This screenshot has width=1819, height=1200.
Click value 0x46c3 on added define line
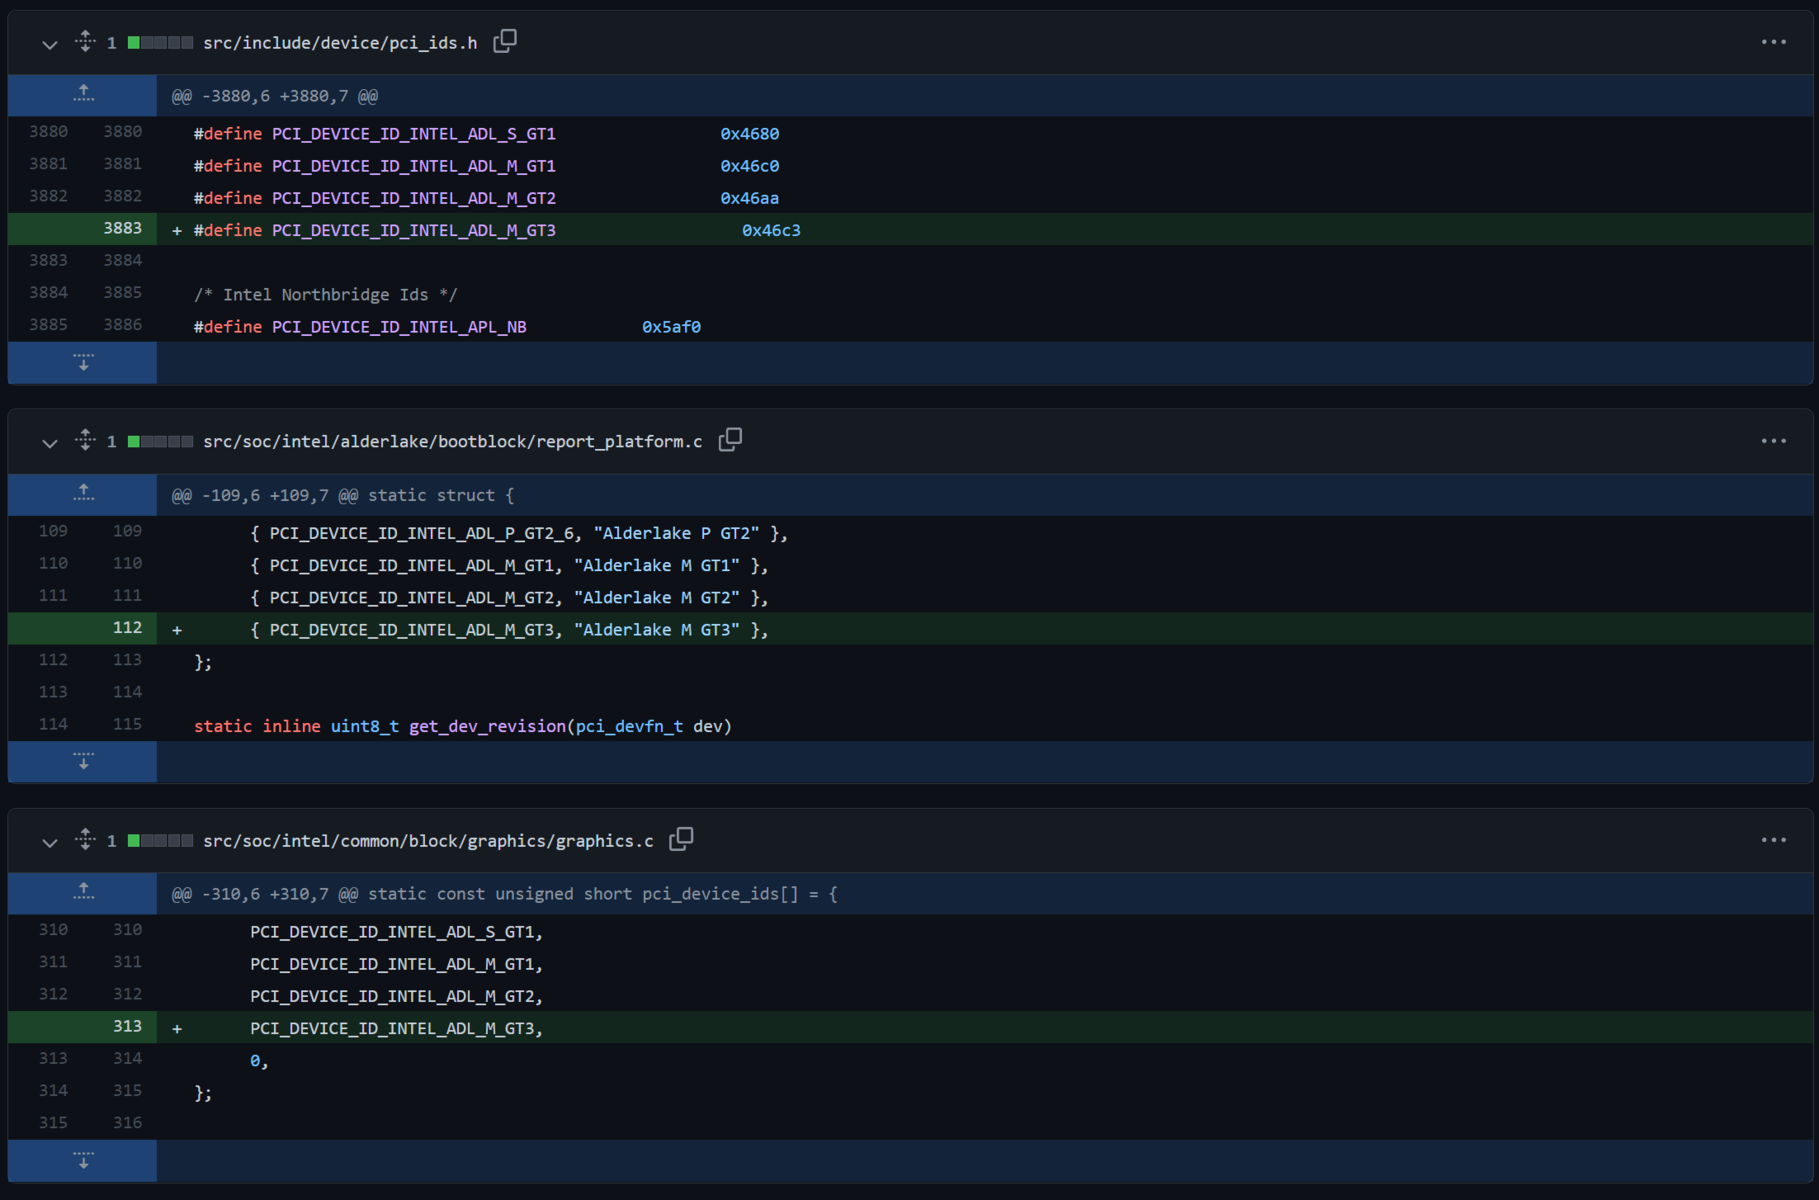(771, 230)
